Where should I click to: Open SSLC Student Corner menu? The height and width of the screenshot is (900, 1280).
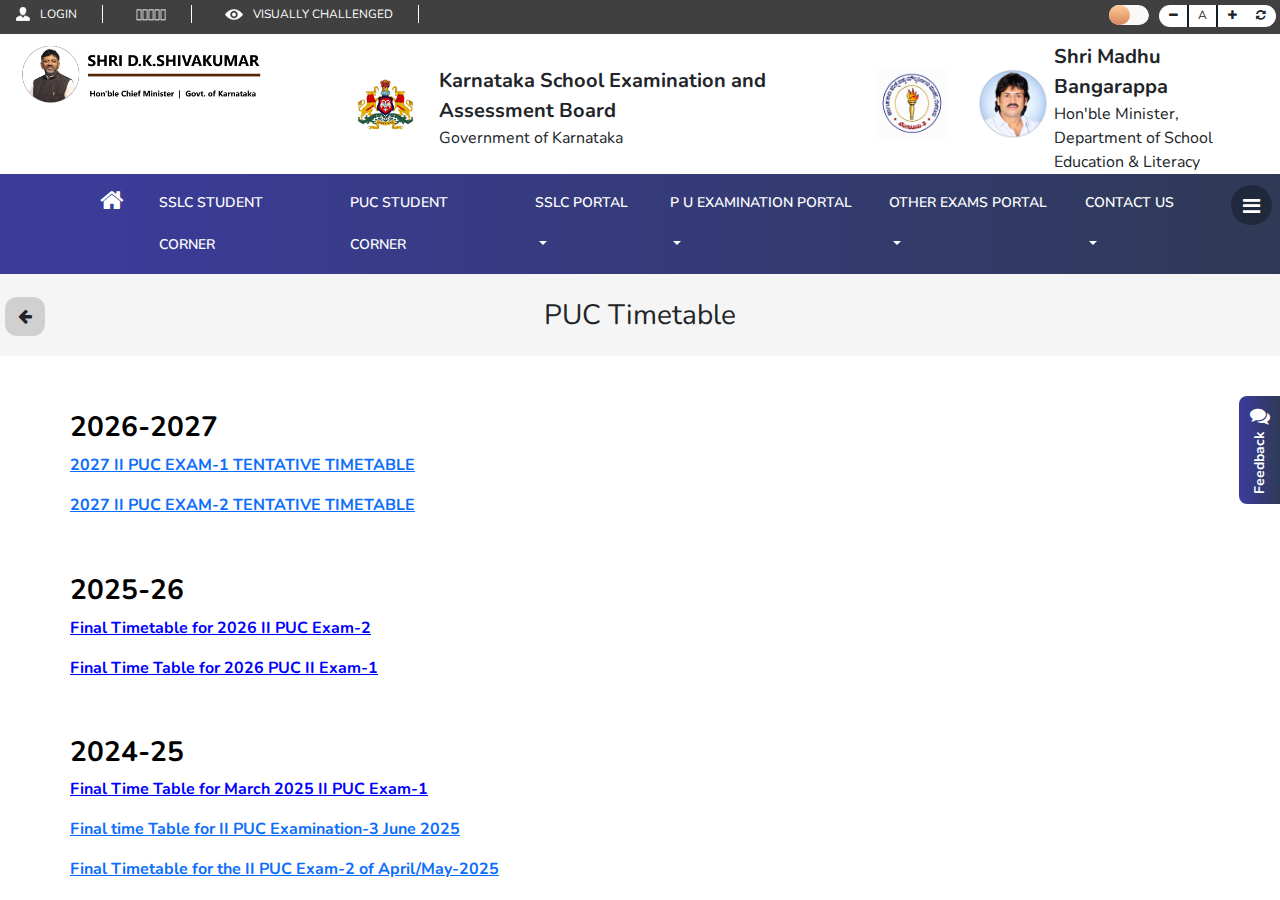click(210, 223)
